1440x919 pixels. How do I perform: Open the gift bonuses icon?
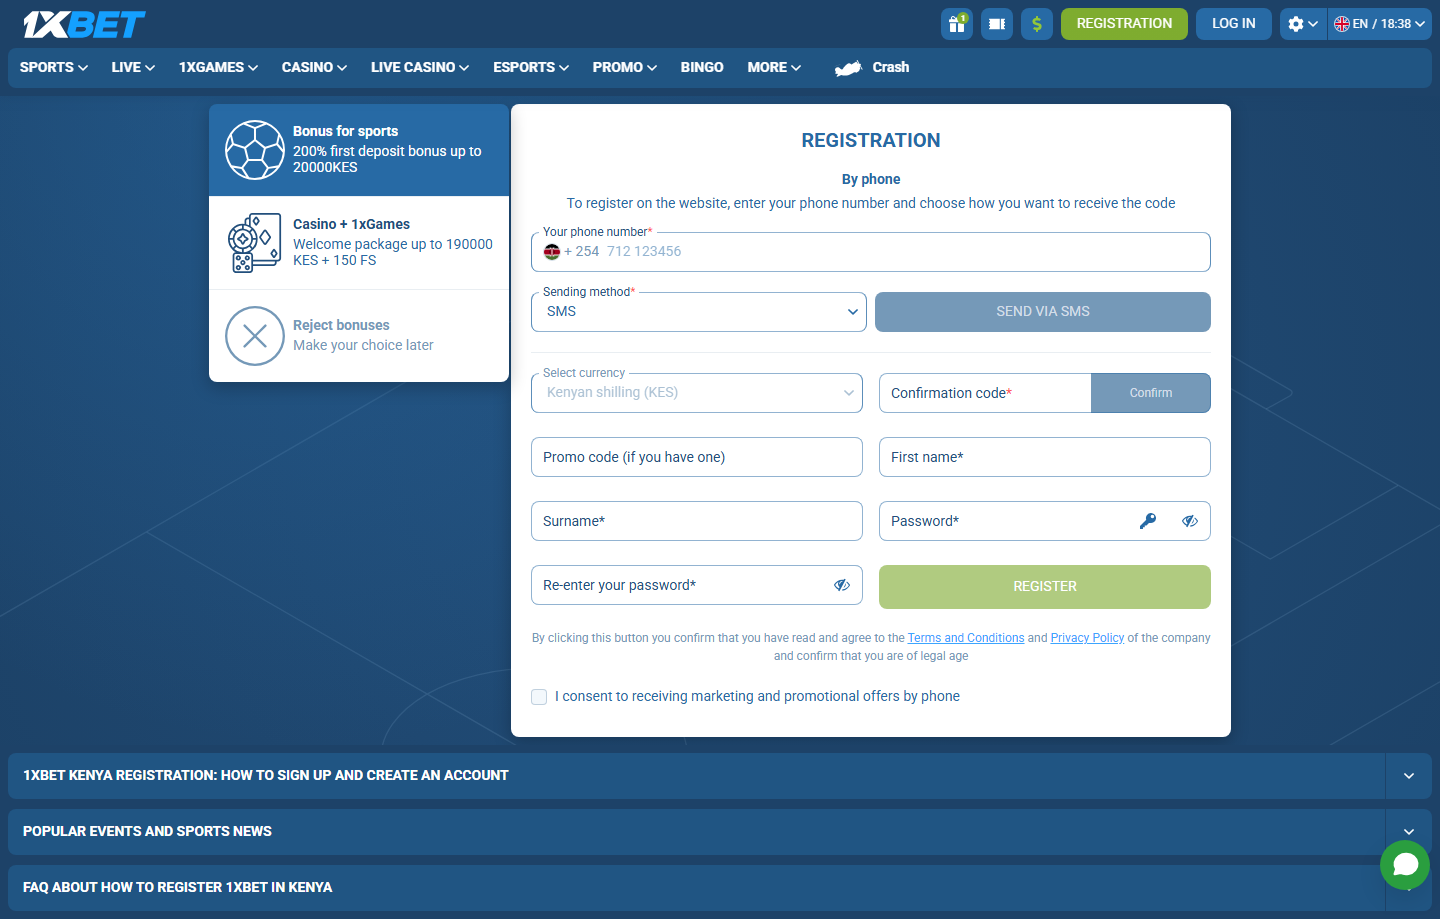click(x=957, y=24)
